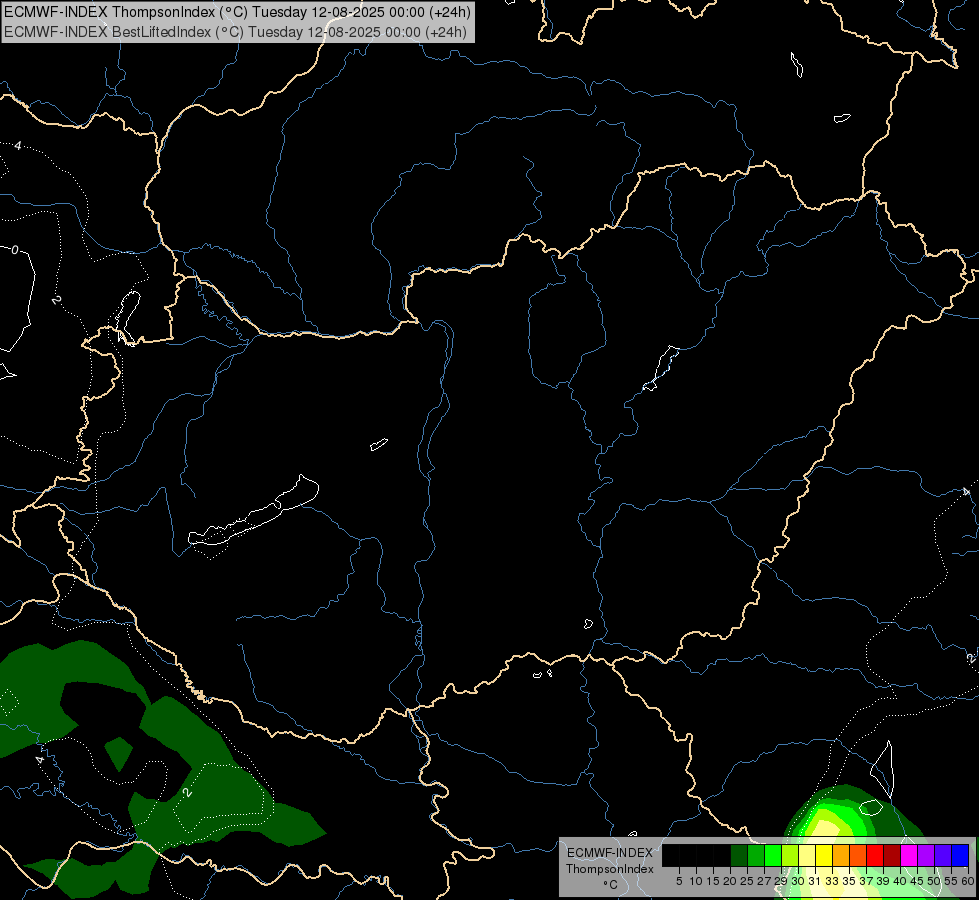Viewport: 979px width, 900px height.
Task: Click the legend tick value '39'
Action: point(883,881)
